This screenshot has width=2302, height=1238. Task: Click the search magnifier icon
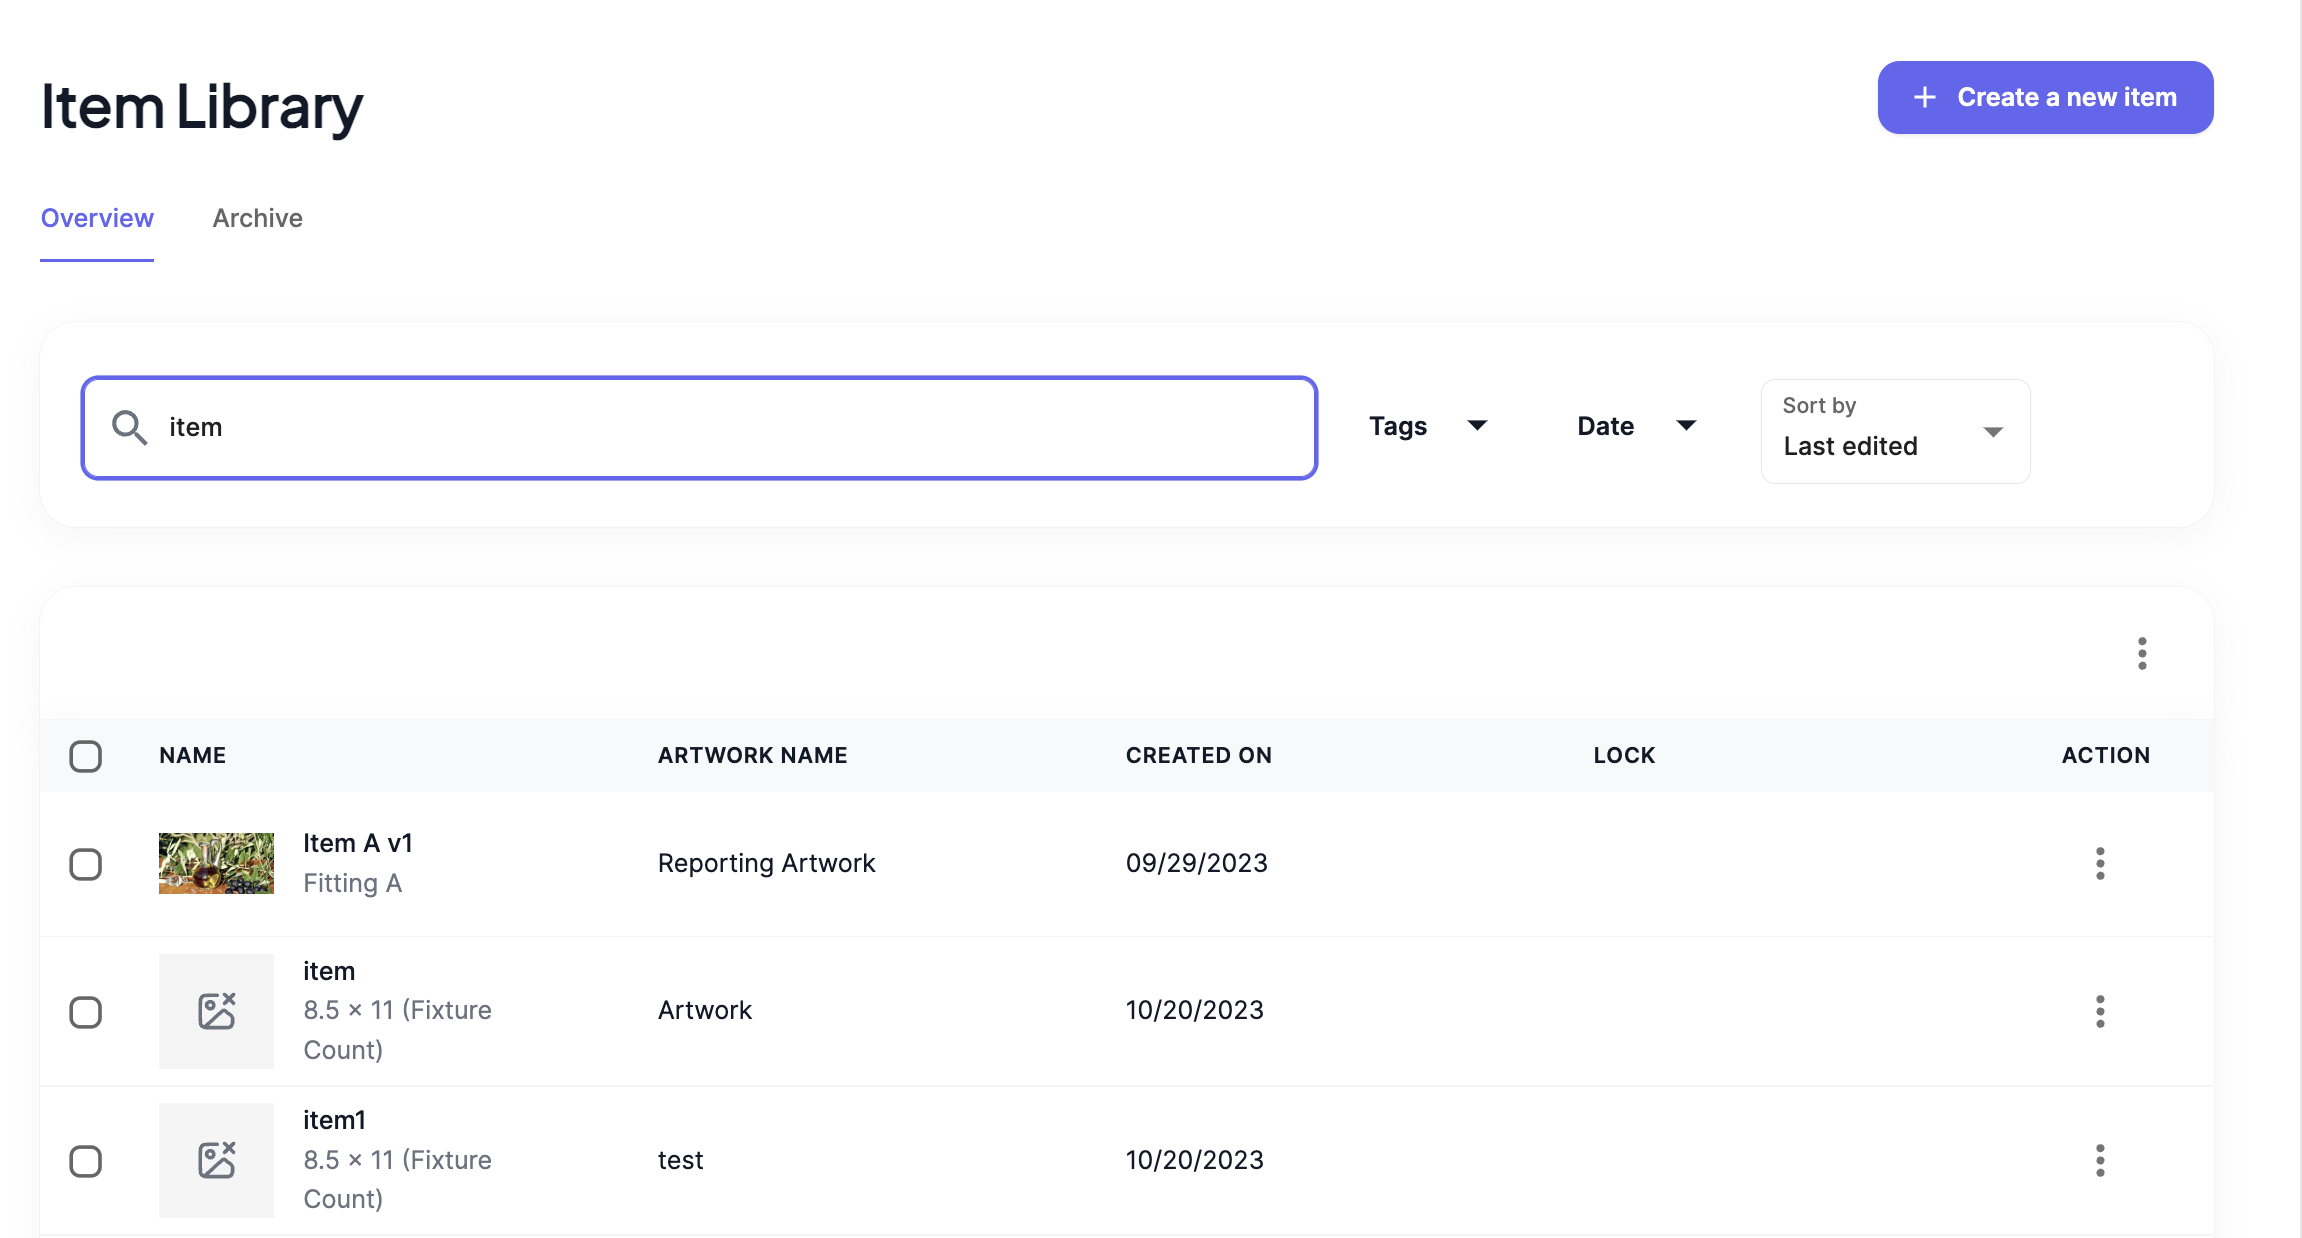click(129, 427)
